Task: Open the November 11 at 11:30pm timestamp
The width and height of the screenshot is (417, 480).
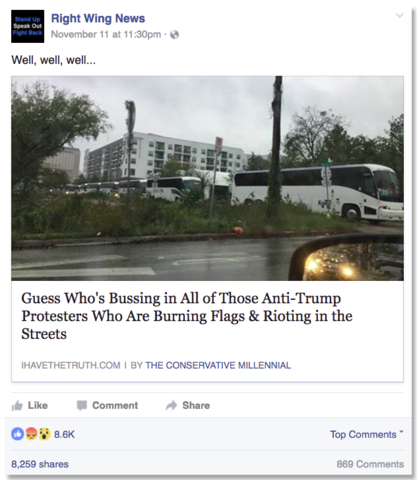Action: tap(106, 34)
